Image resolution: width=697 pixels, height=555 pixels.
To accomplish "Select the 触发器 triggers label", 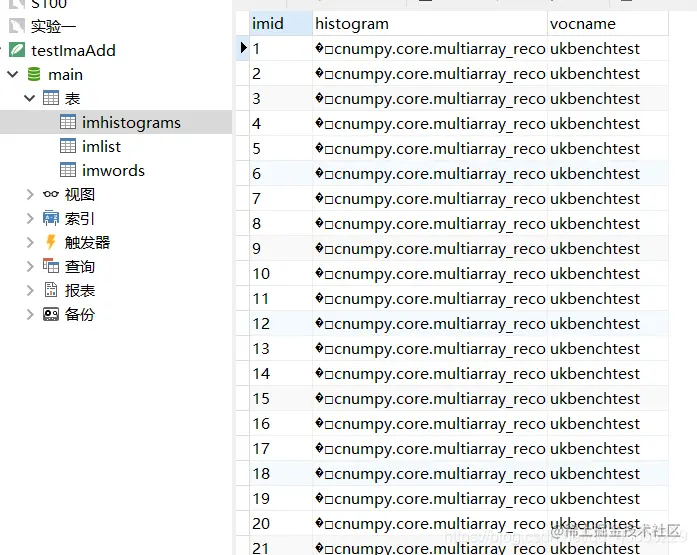I will pos(87,242).
